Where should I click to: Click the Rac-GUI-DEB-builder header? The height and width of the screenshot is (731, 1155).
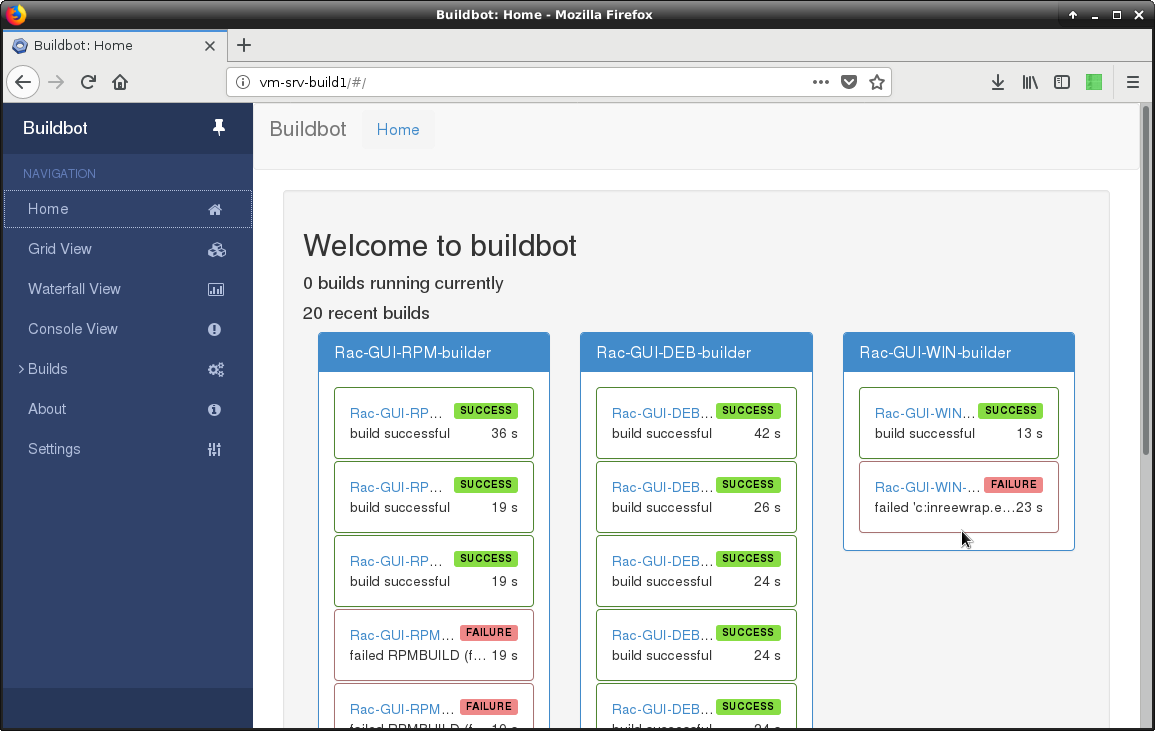[x=673, y=352]
